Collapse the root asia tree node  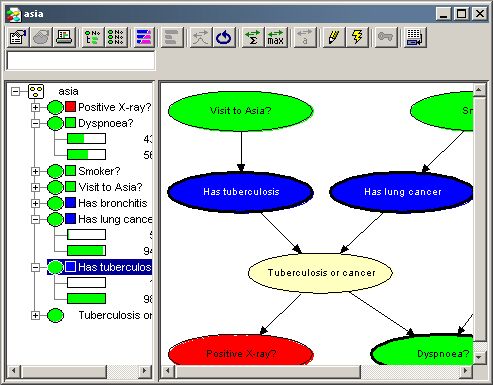point(16,91)
